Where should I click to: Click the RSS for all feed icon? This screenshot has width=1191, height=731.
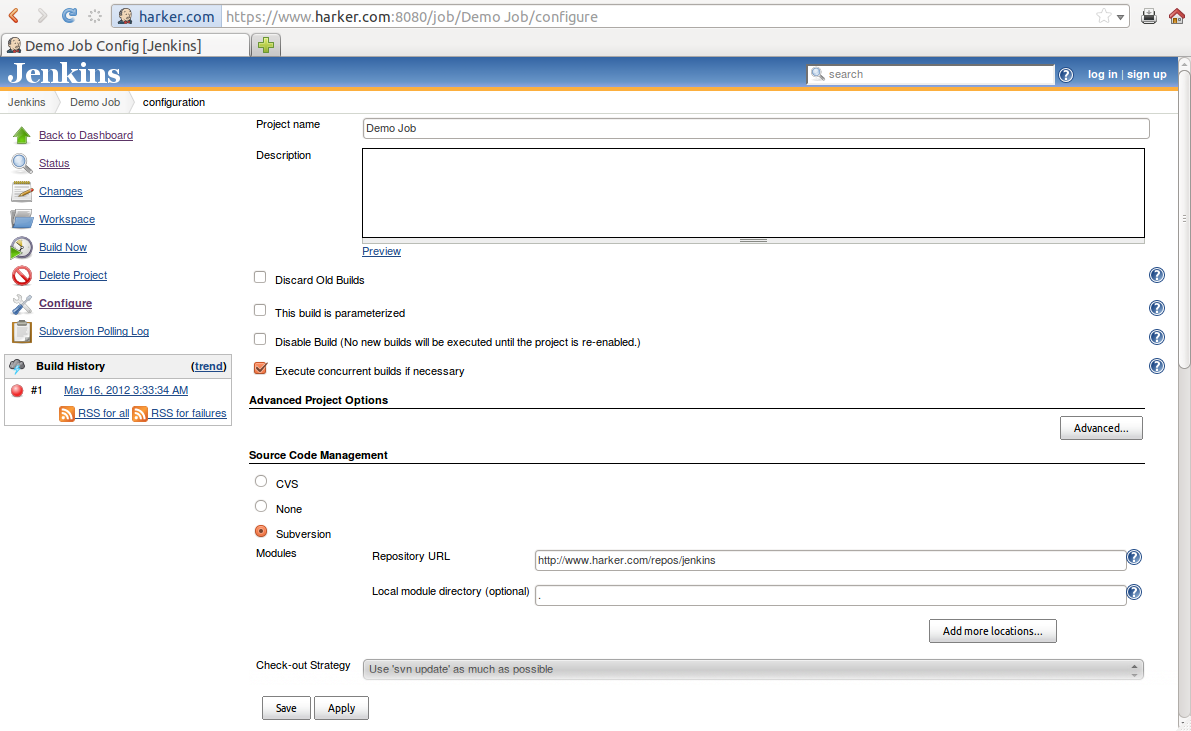coord(67,413)
